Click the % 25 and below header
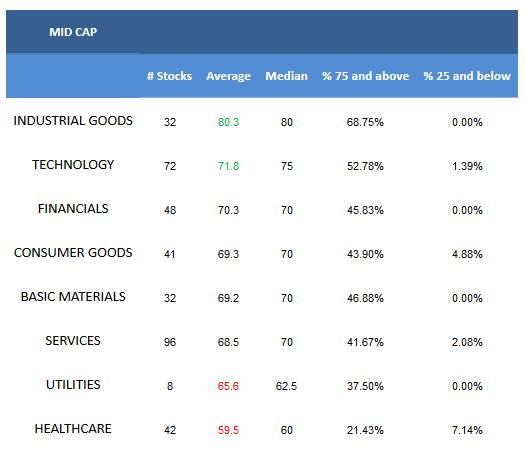The width and height of the screenshot is (525, 449). click(x=467, y=76)
